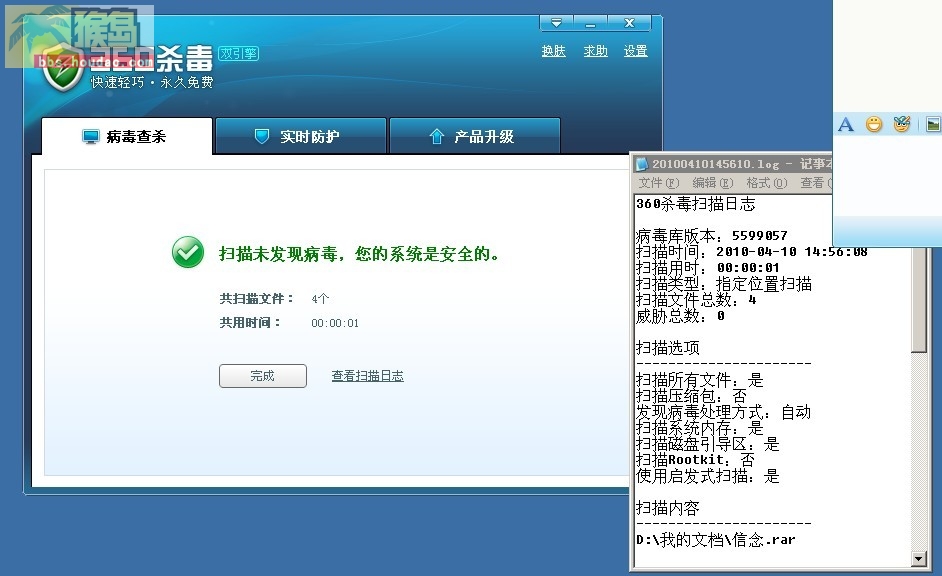
Task: Click the 换肤 skin link
Action: coord(553,51)
